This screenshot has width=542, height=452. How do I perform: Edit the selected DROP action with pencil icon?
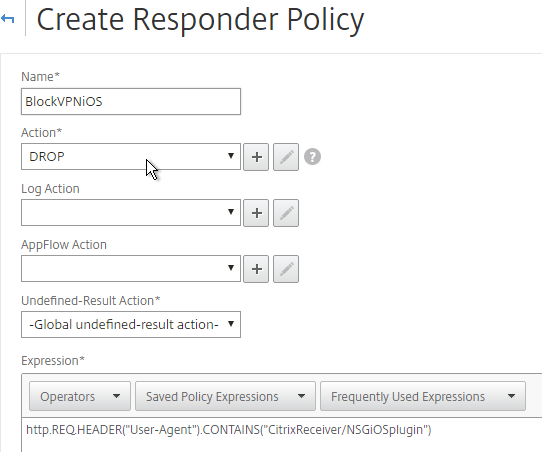pyautogui.click(x=286, y=157)
